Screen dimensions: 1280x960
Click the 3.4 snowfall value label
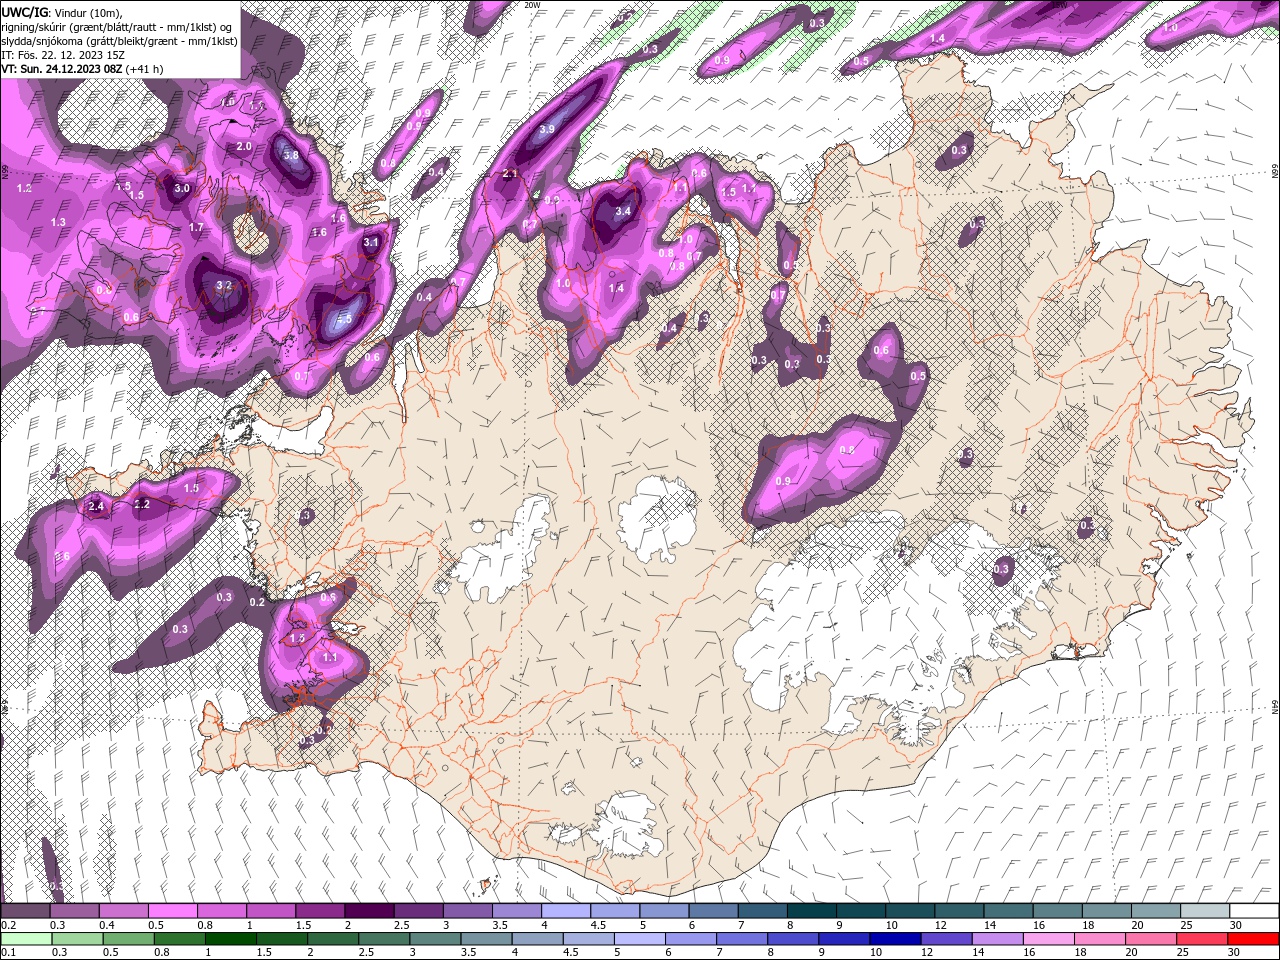click(623, 211)
